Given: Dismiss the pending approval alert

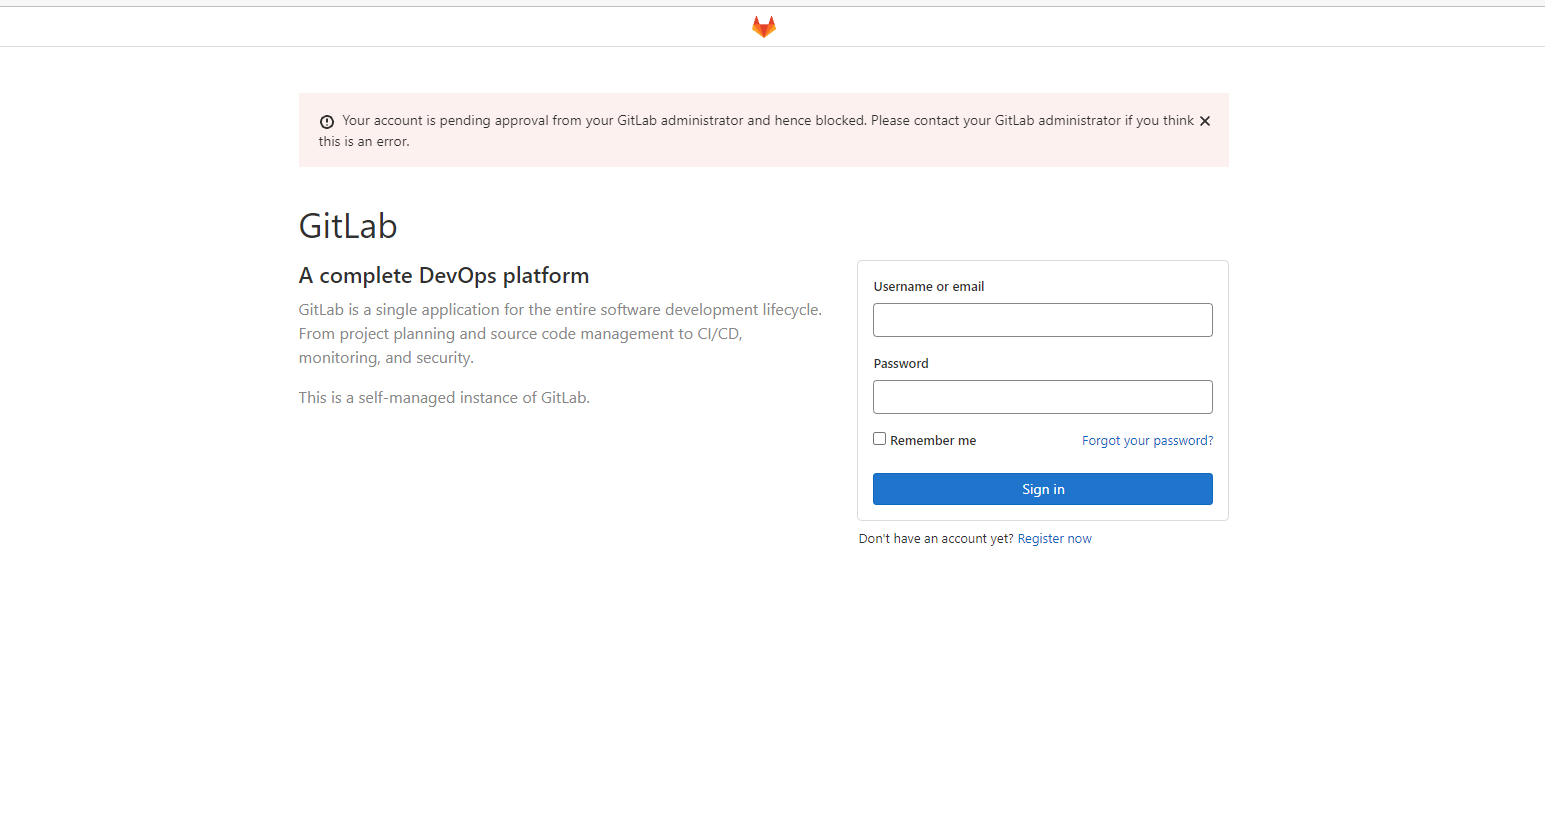Looking at the screenshot, I should click(1204, 121).
